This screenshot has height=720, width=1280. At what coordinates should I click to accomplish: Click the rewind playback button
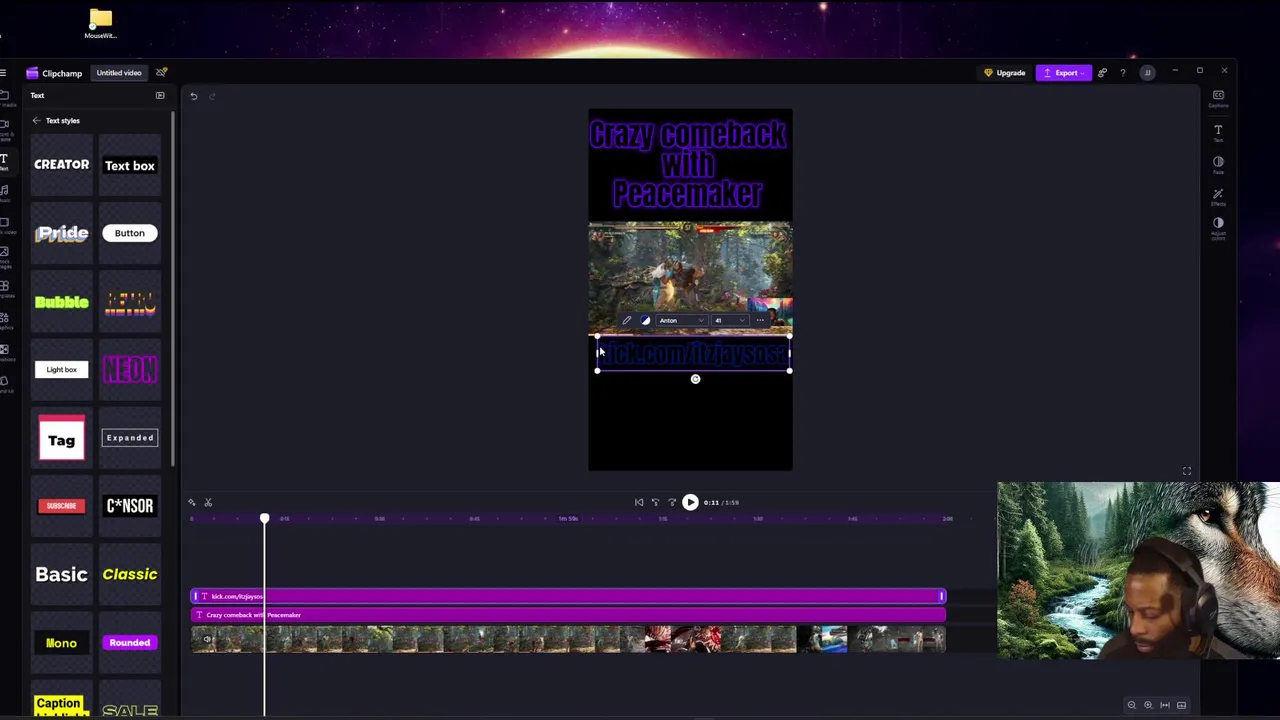(x=656, y=503)
